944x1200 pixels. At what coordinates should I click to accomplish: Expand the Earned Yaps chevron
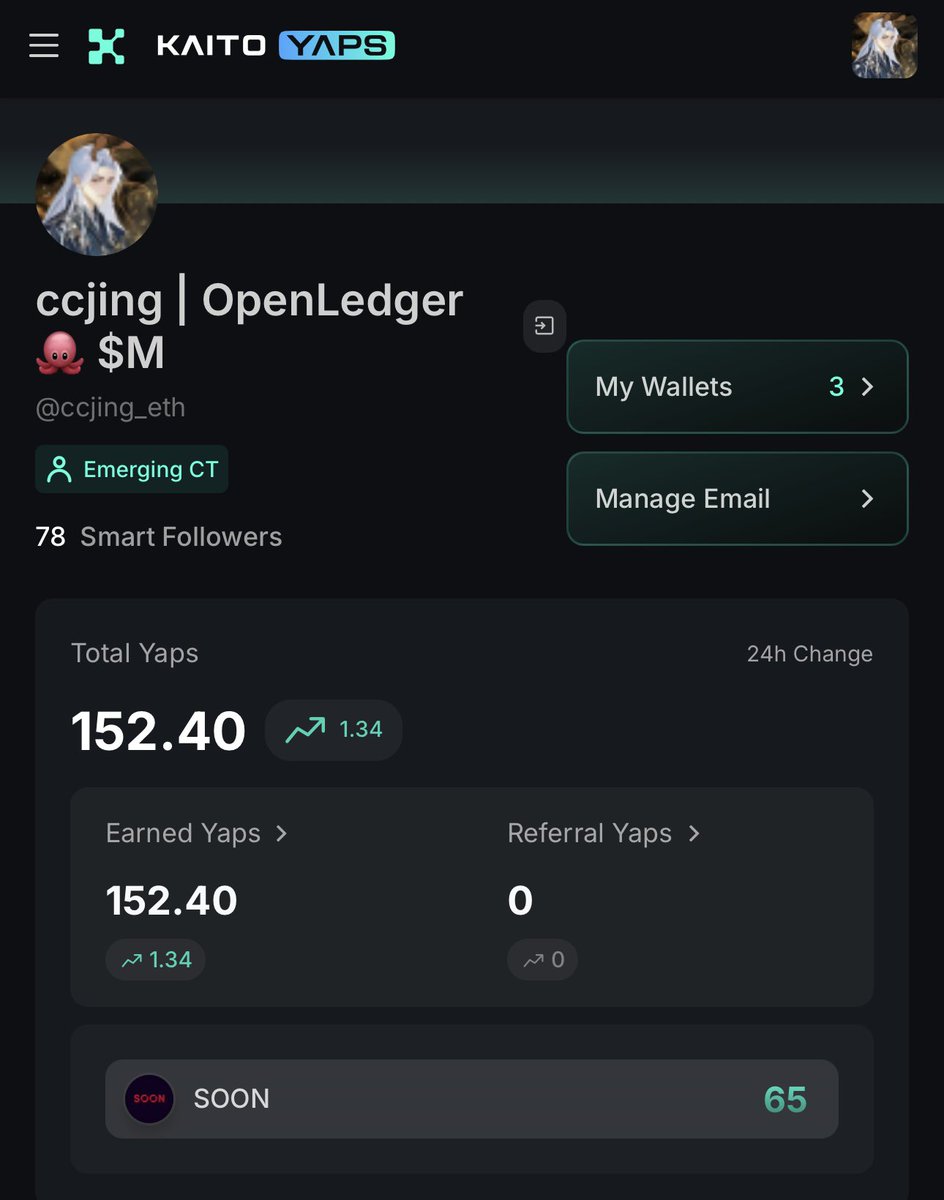click(x=282, y=833)
